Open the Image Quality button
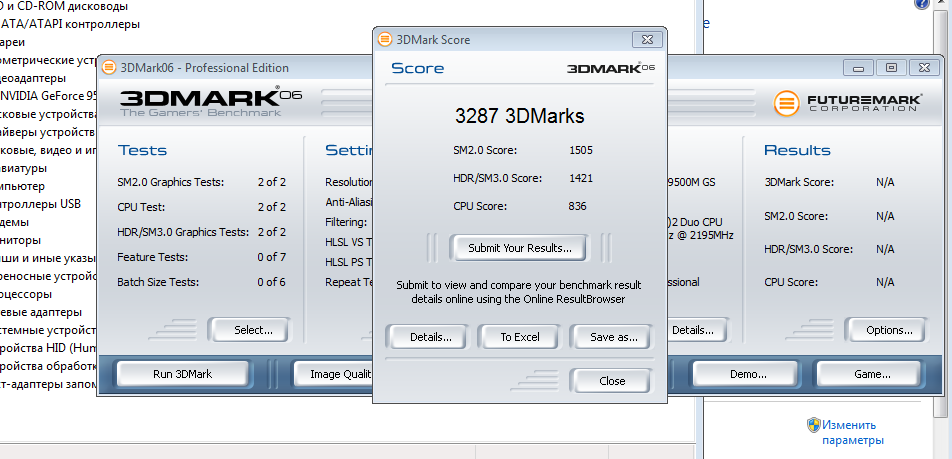952x459 pixels. pos(334,374)
